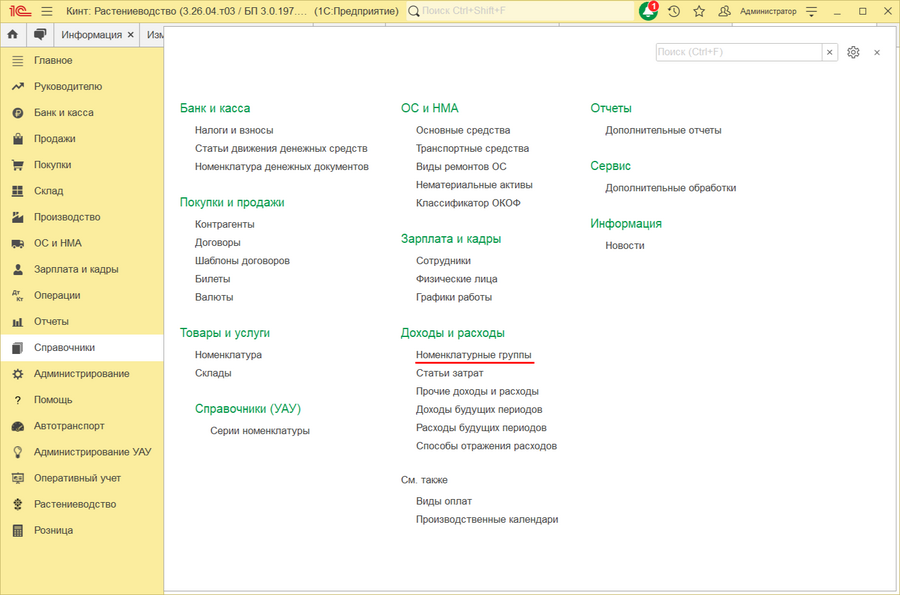Click the Оперативный учет icon
900x595 pixels.
tap(18, 479)
